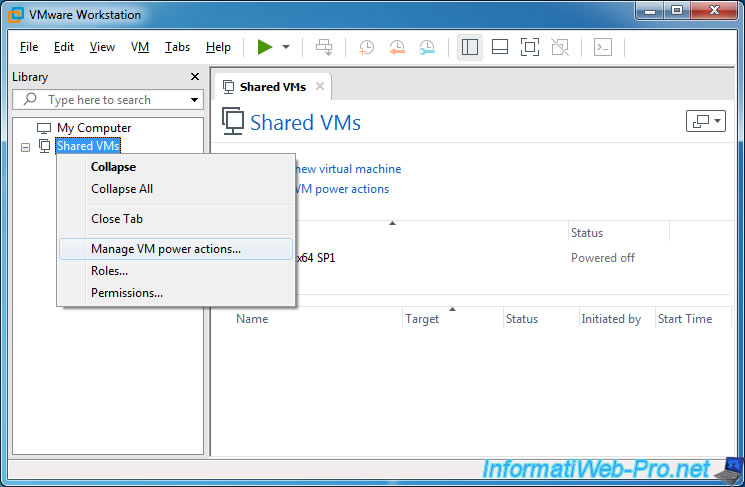
Task: Sort tasks by Name column
Action: pos(252,319)
